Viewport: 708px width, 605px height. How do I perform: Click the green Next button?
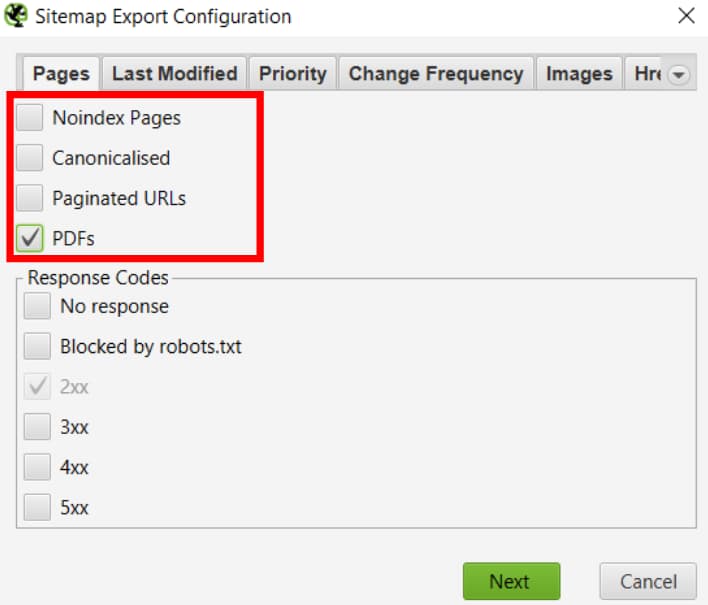pos(511,581)
